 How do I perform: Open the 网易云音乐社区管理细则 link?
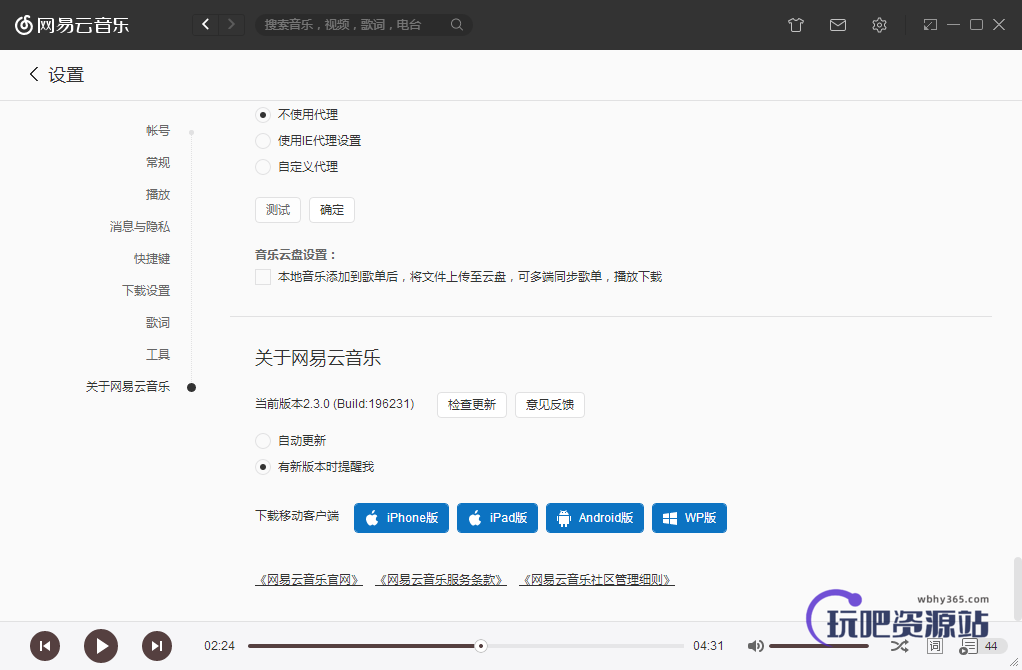coord(597,579)
